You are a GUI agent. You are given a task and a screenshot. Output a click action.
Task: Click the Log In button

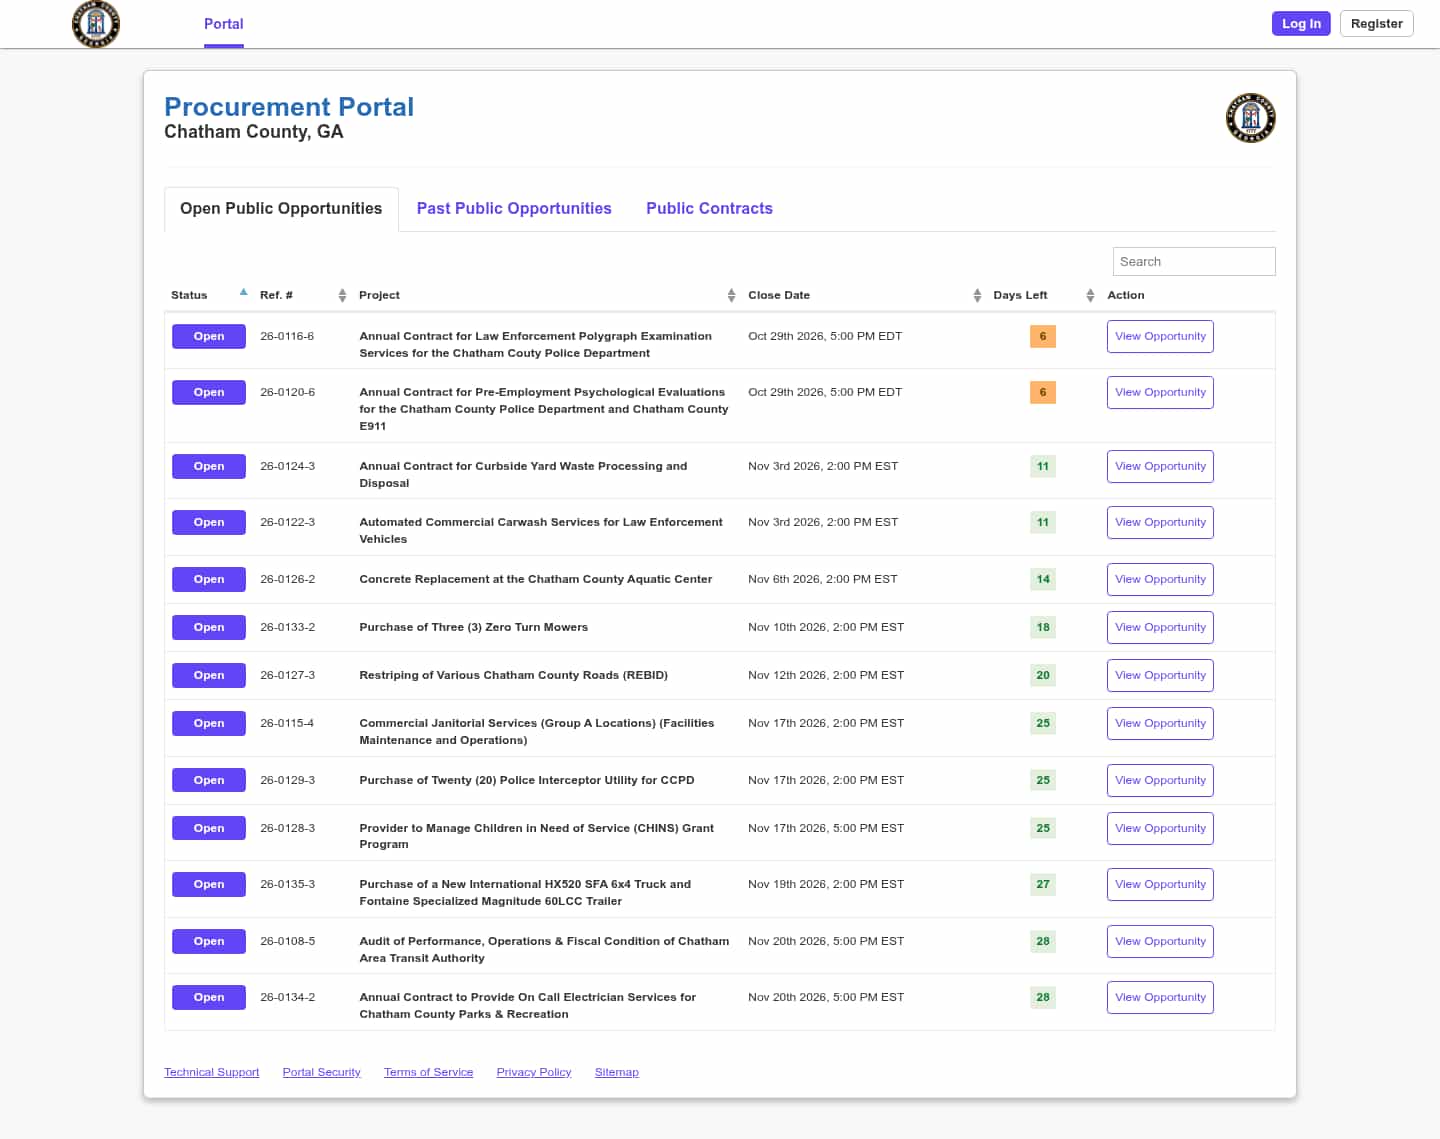(x=1301, y=23)
